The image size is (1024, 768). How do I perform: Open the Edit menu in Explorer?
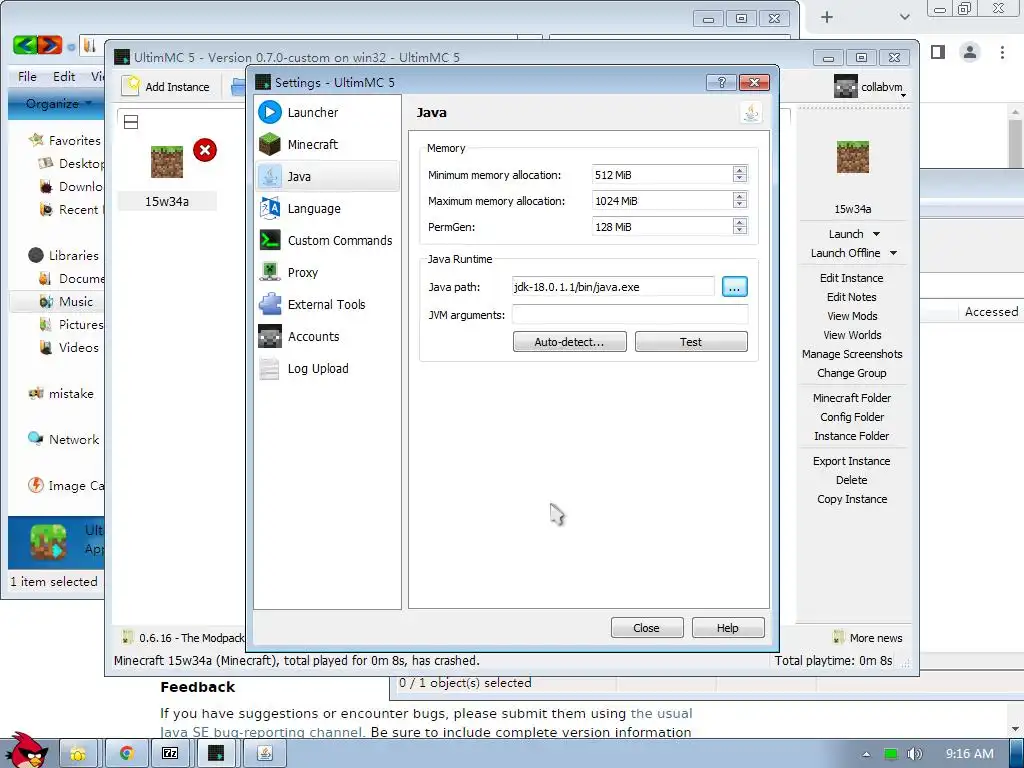click(x=64, y=76)
